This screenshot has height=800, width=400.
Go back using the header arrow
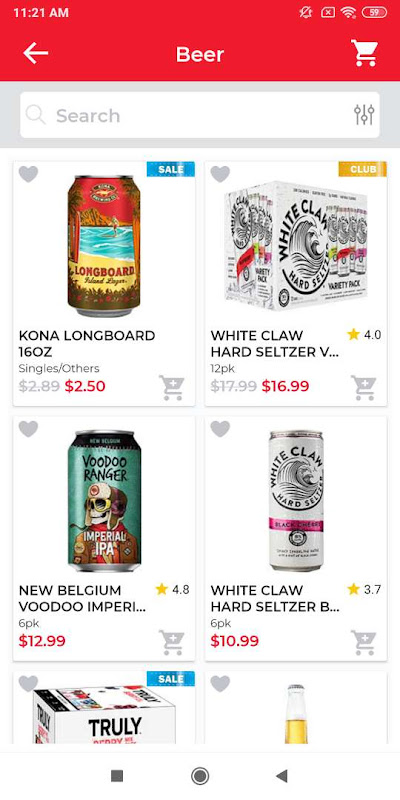coord(35,53)
